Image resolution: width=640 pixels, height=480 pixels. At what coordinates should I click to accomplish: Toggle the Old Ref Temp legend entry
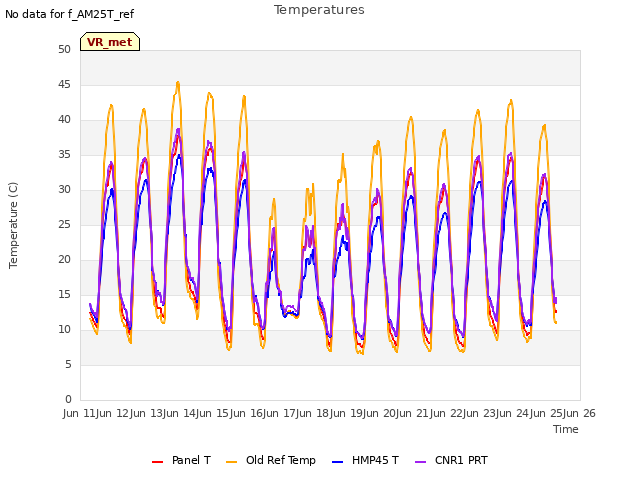(x=271, y=460)
